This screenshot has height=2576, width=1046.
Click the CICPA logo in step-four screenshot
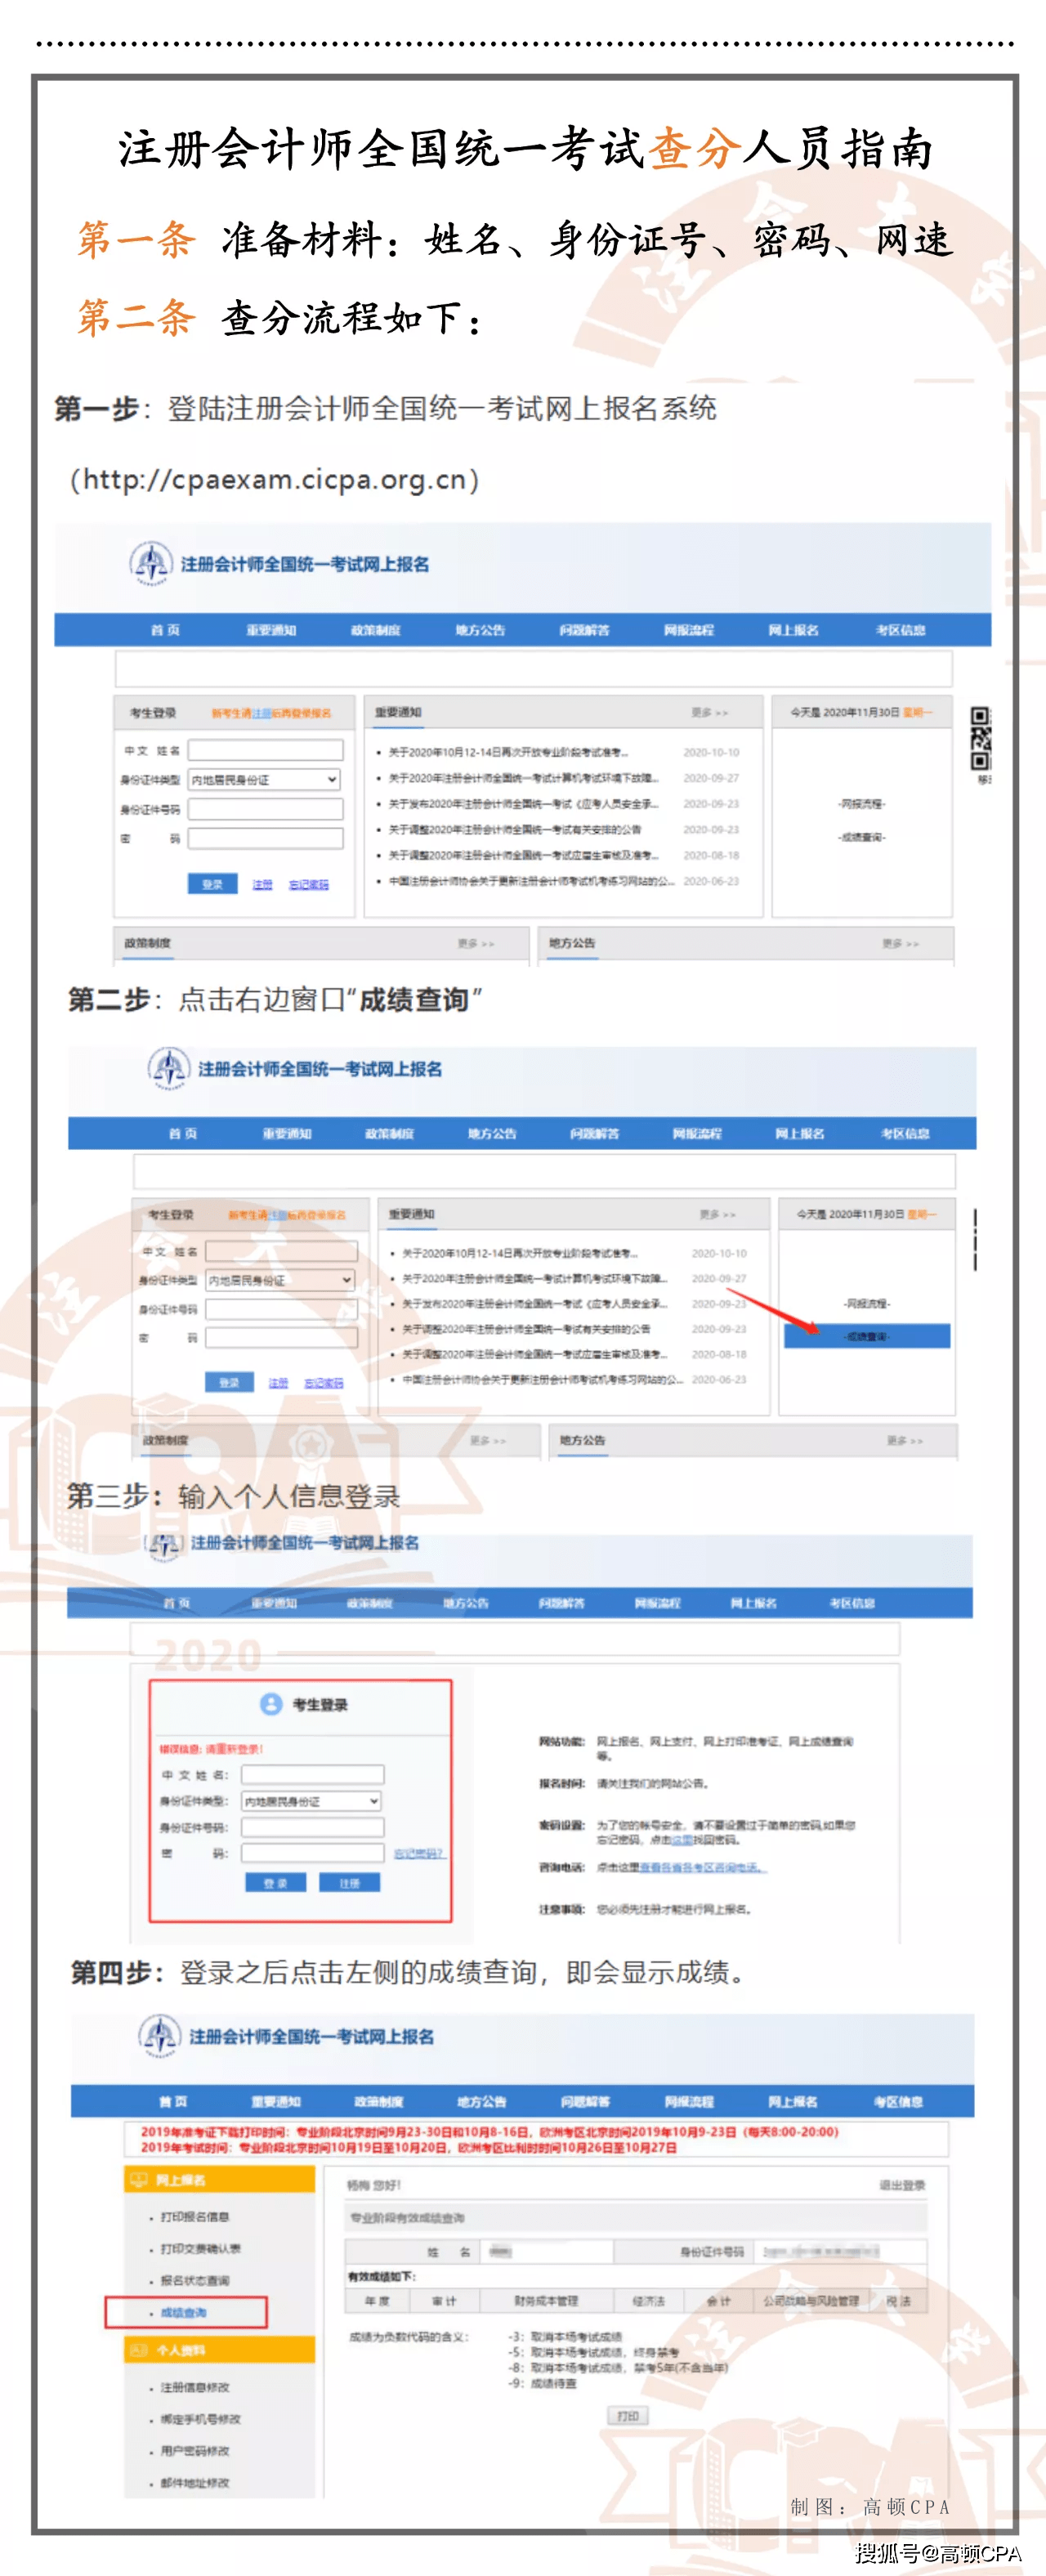(x=159, y=2036)
